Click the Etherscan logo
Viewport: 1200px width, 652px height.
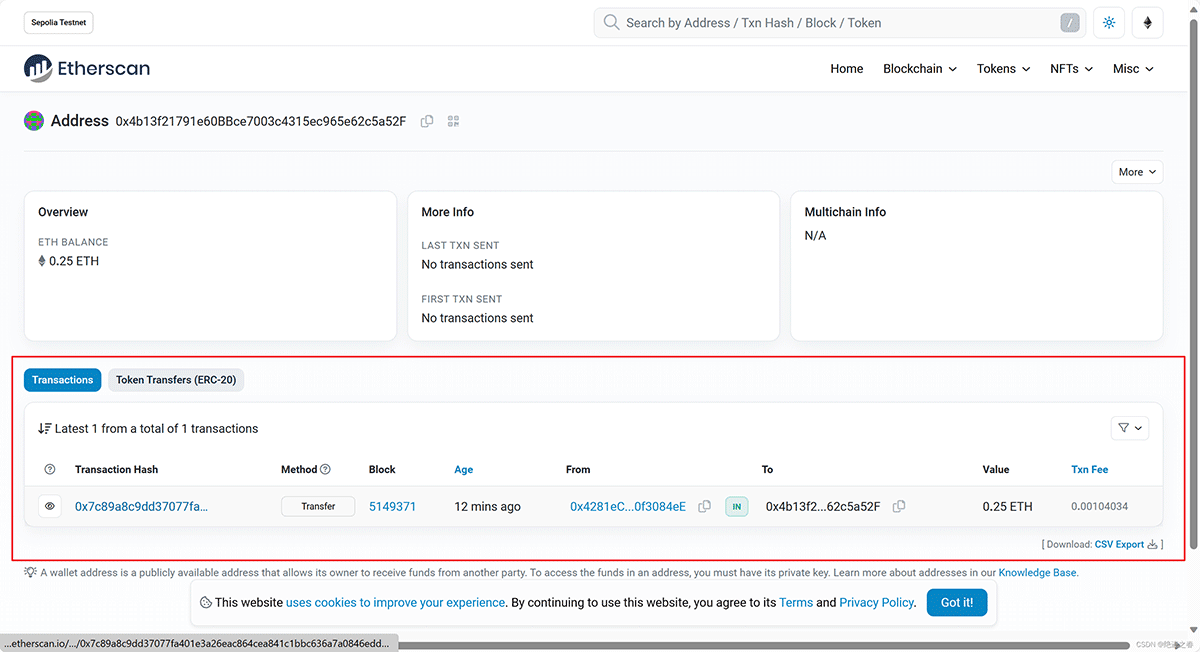point(87,69)
